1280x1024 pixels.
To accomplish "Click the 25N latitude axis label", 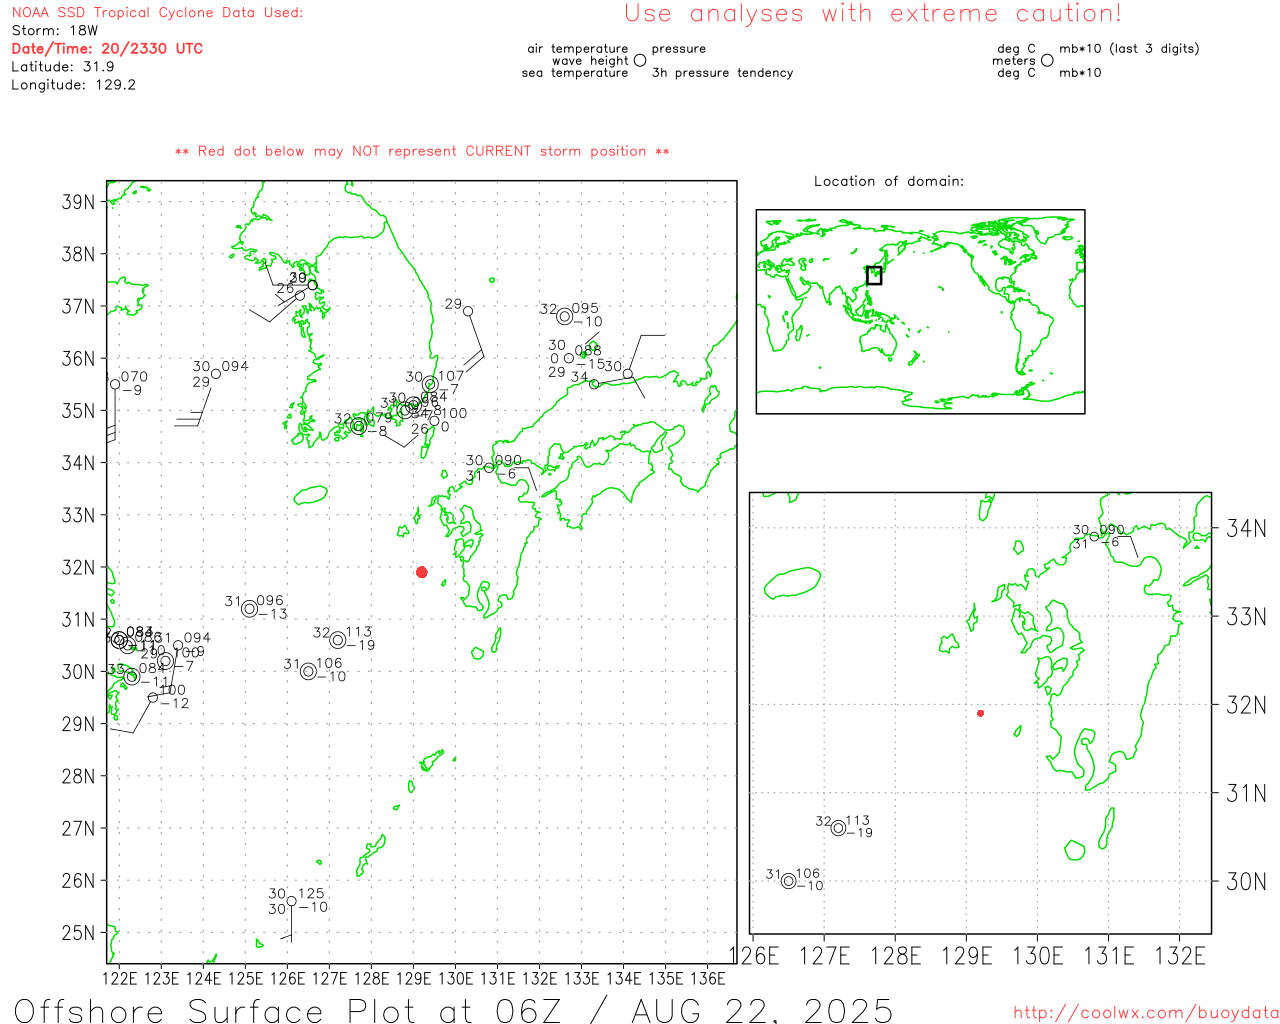I will point(78,933).
